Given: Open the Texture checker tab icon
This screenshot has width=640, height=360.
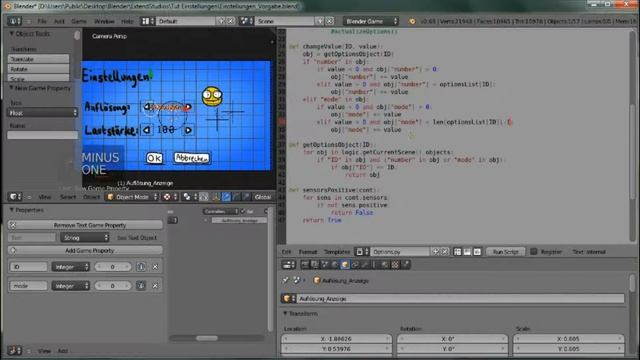Looking at the screenshot, I should tap(395, 265).
